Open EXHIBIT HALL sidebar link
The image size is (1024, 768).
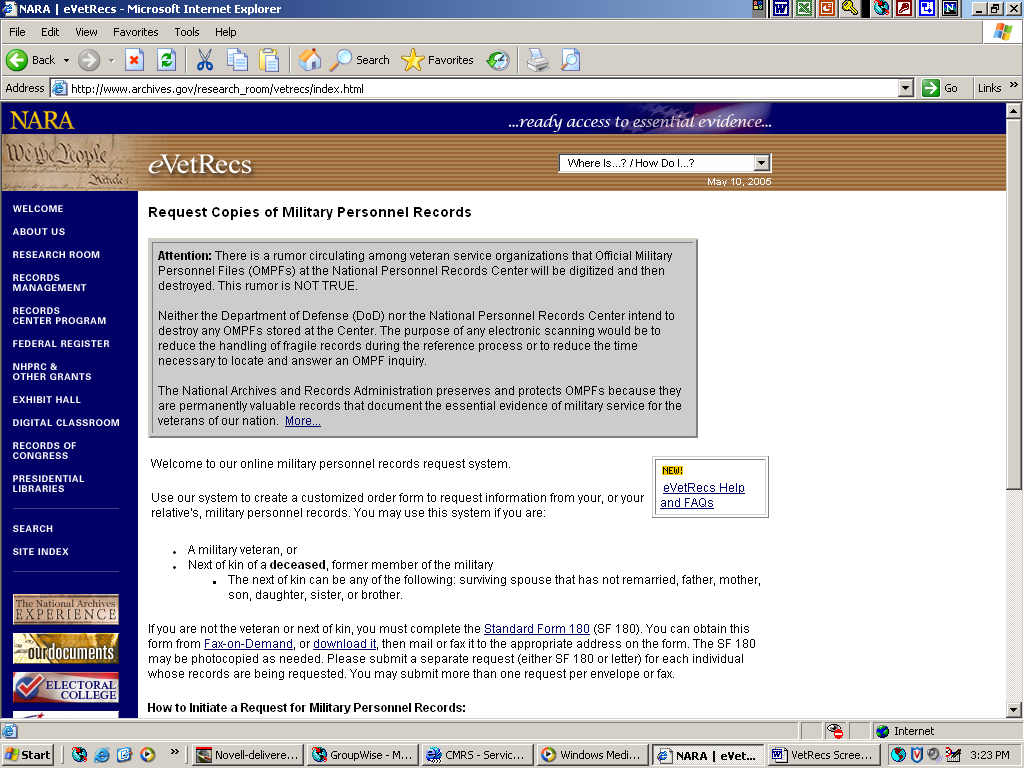click(46, 400)
